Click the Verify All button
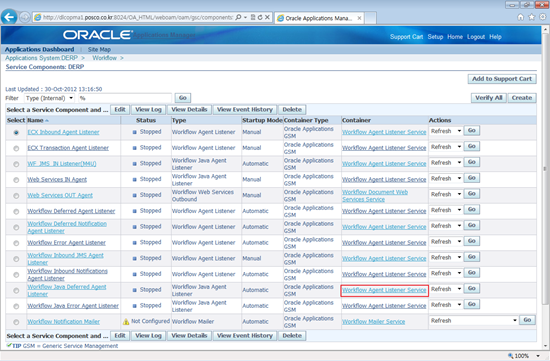The height and width of the screenshot is (361, 550). pos(489,98)
